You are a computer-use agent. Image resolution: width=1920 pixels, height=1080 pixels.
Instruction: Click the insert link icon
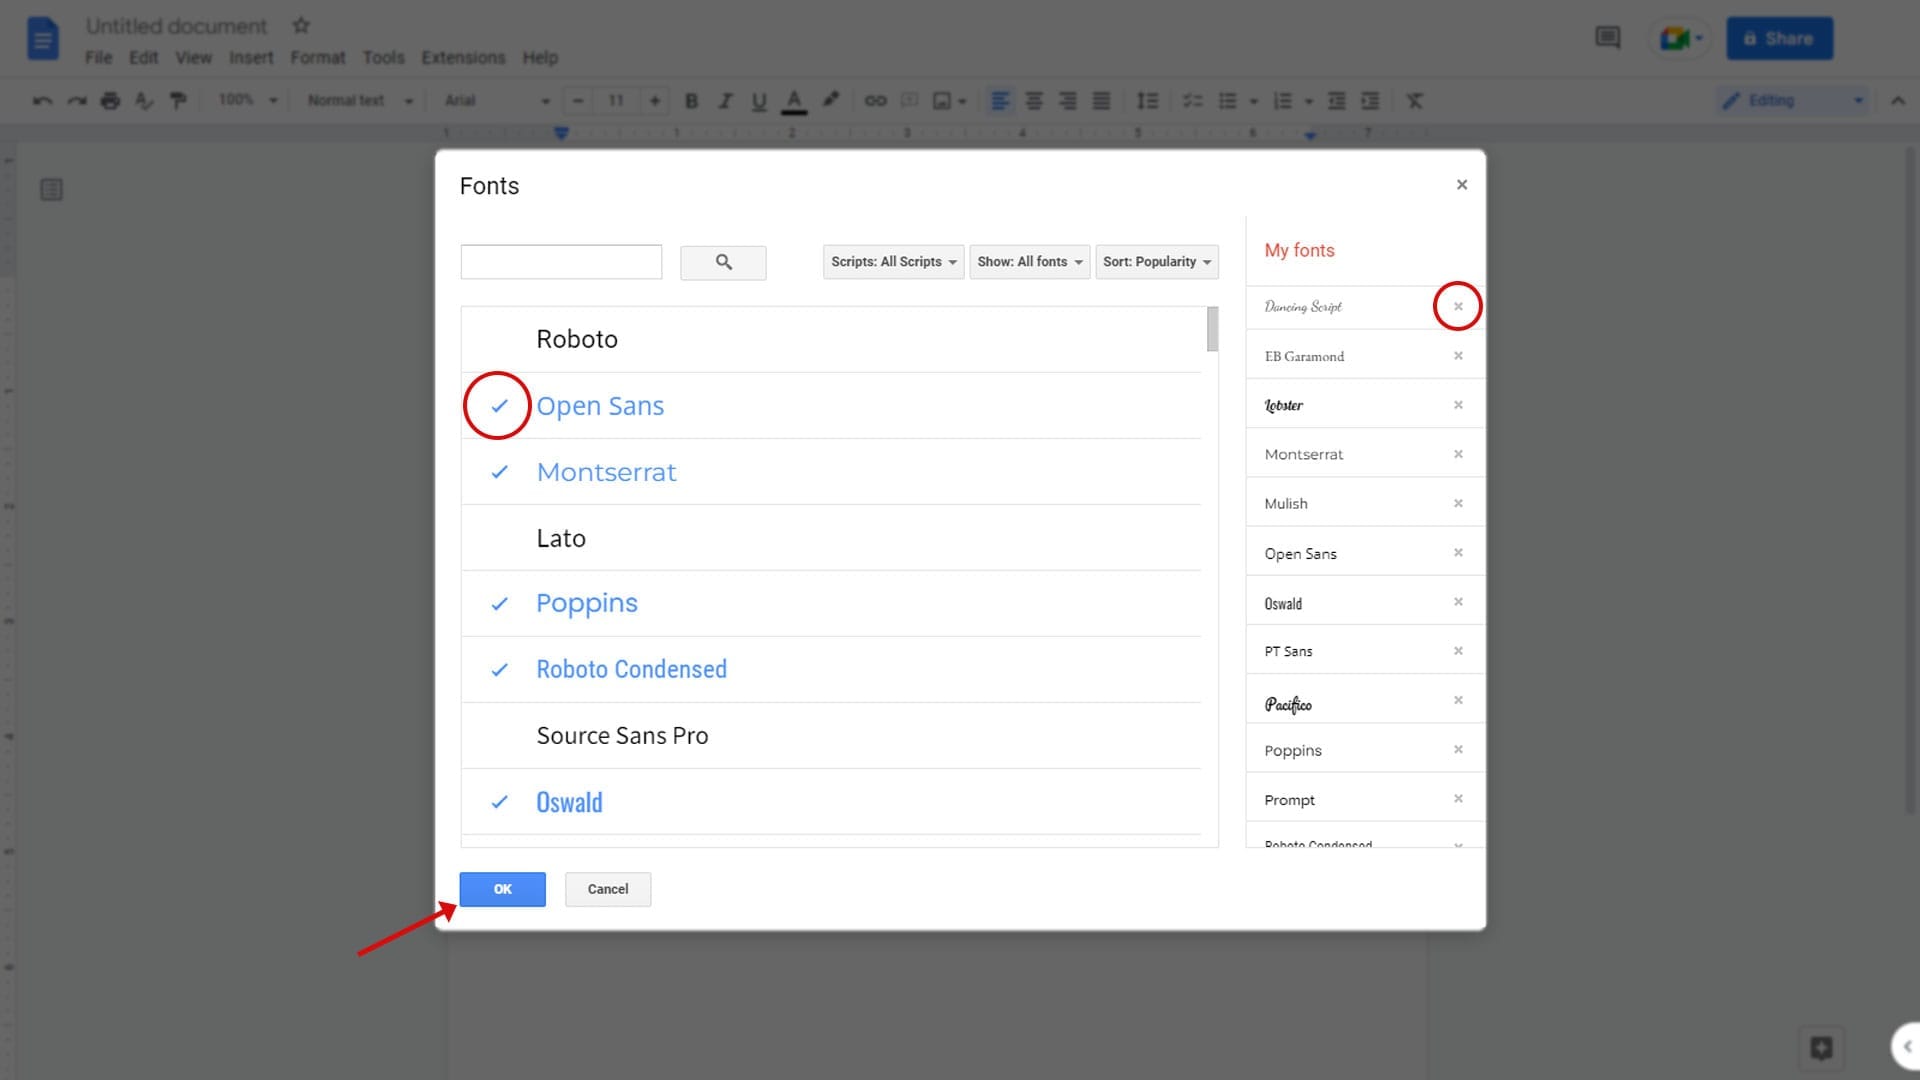(x=875, y=101)
